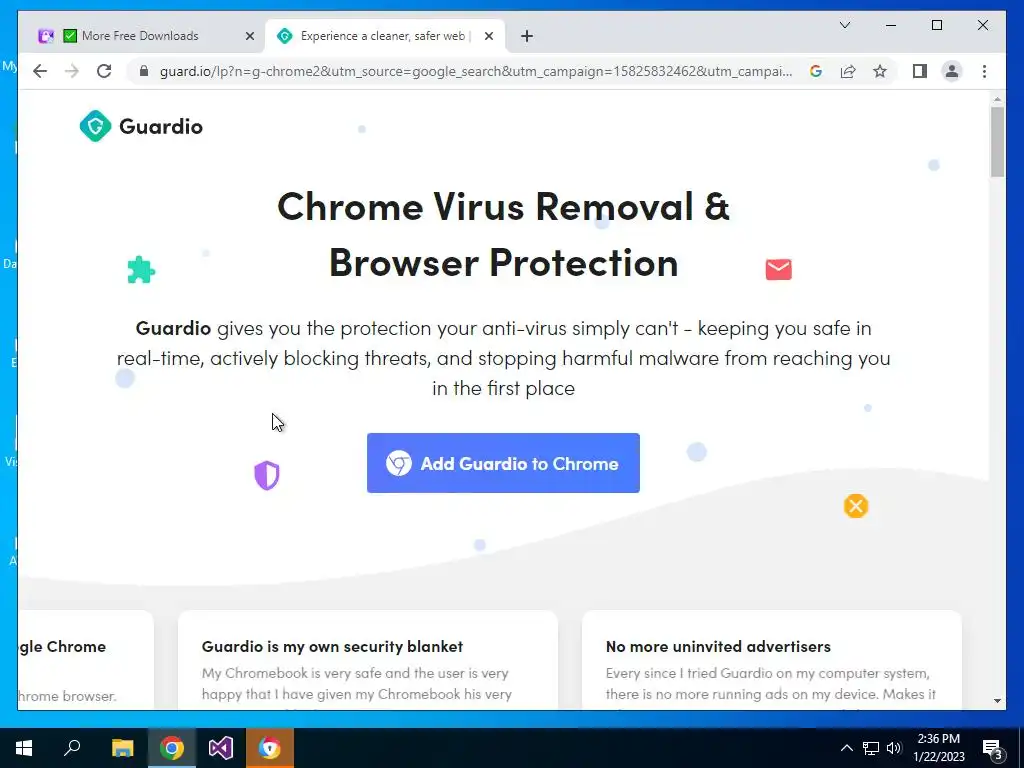The width and height of the screenshot is (1024, 768).
Task: Switch to the More Free Downloads tab
Action: click(140, 36)
